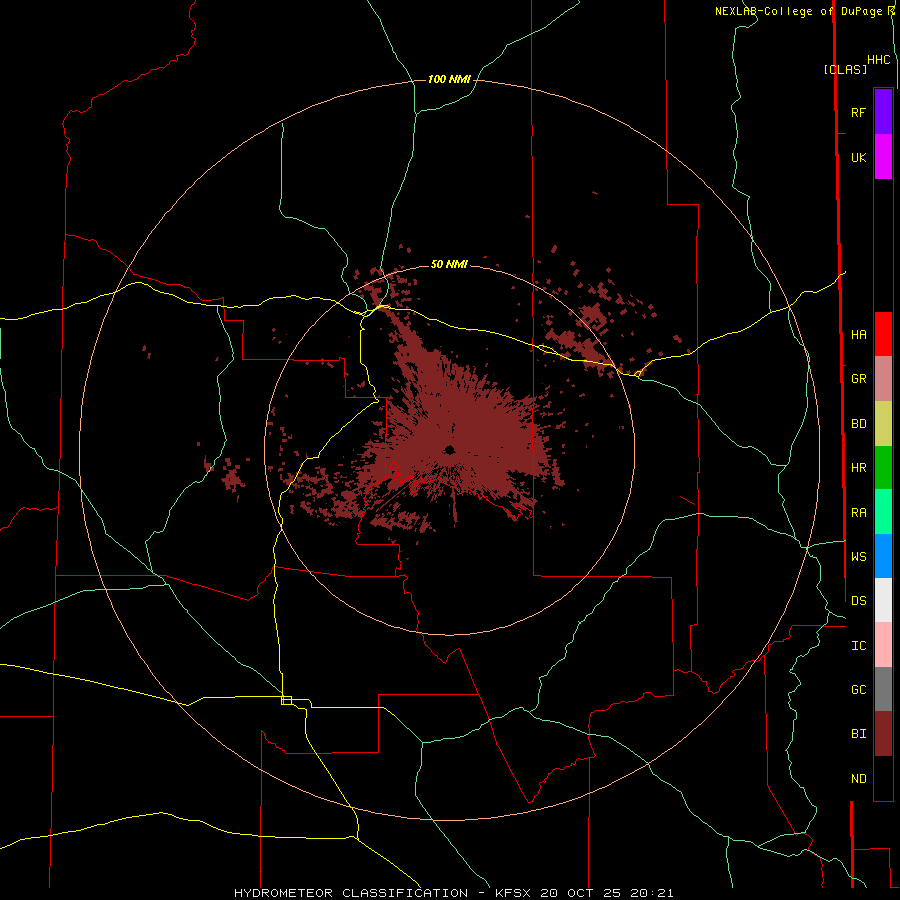Image resolution: width=900 pixels, height=900 pixels.
Task: Click the small yellow square highway marker
Action: [x=286, y=700]
